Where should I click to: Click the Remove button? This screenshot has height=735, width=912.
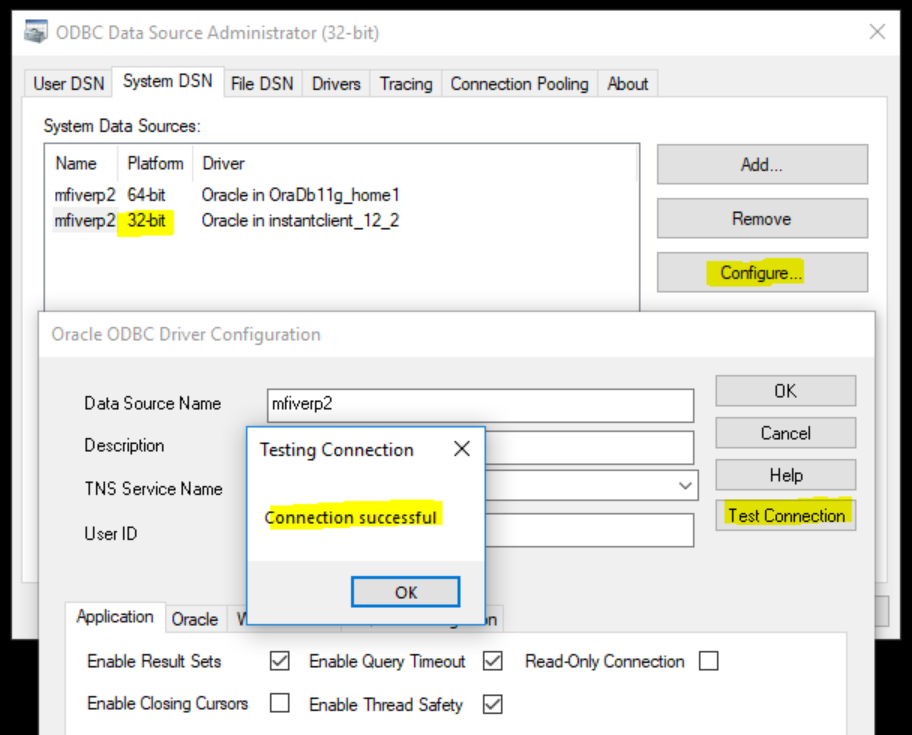pos(761,219)
